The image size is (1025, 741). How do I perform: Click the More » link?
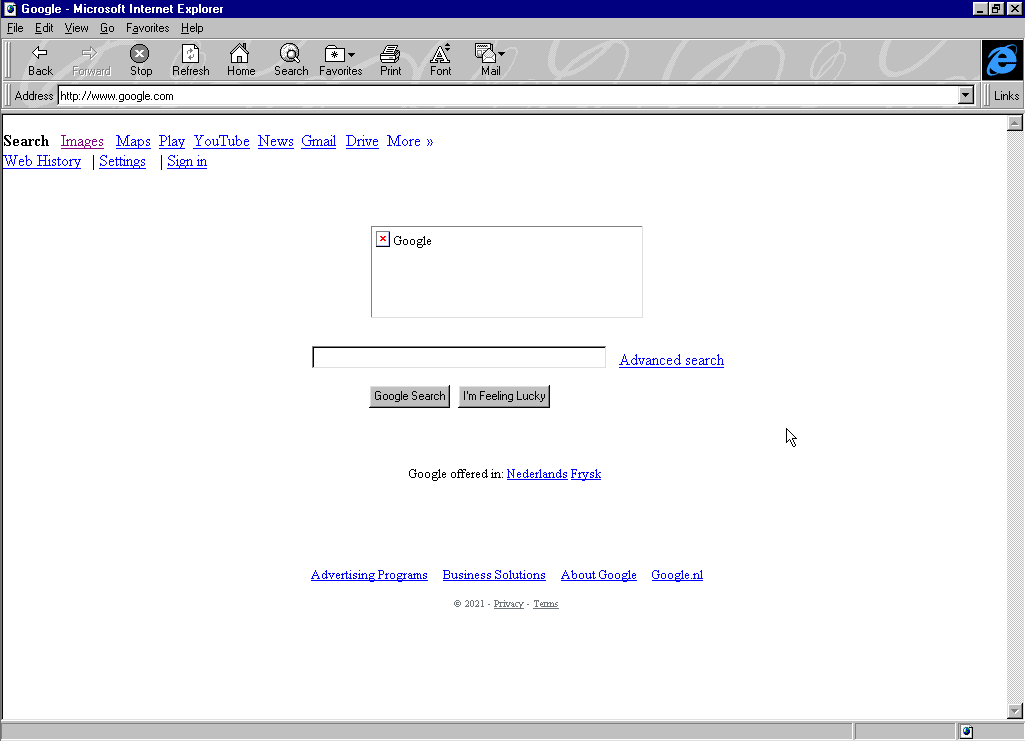tap(410, 141)
